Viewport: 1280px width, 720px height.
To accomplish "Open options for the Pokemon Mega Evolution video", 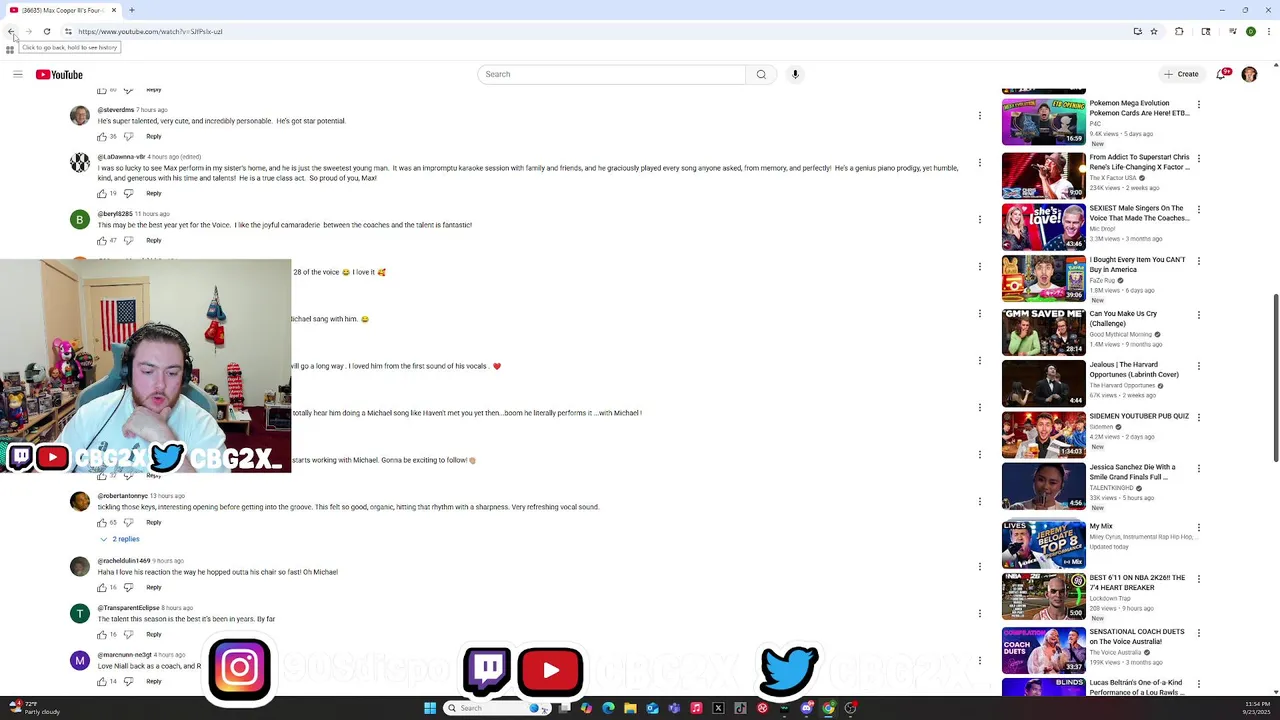I will point(1198,104).
